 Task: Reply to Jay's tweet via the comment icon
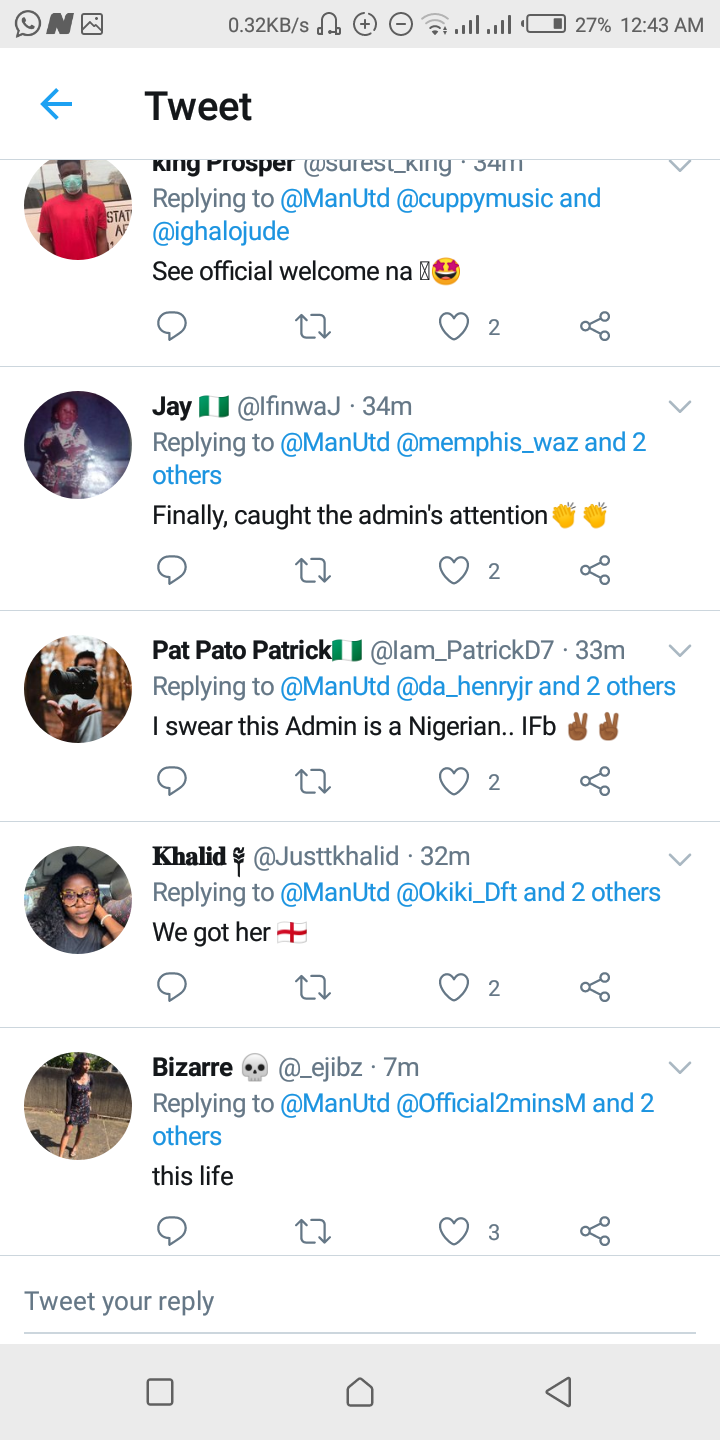(172, 570)
